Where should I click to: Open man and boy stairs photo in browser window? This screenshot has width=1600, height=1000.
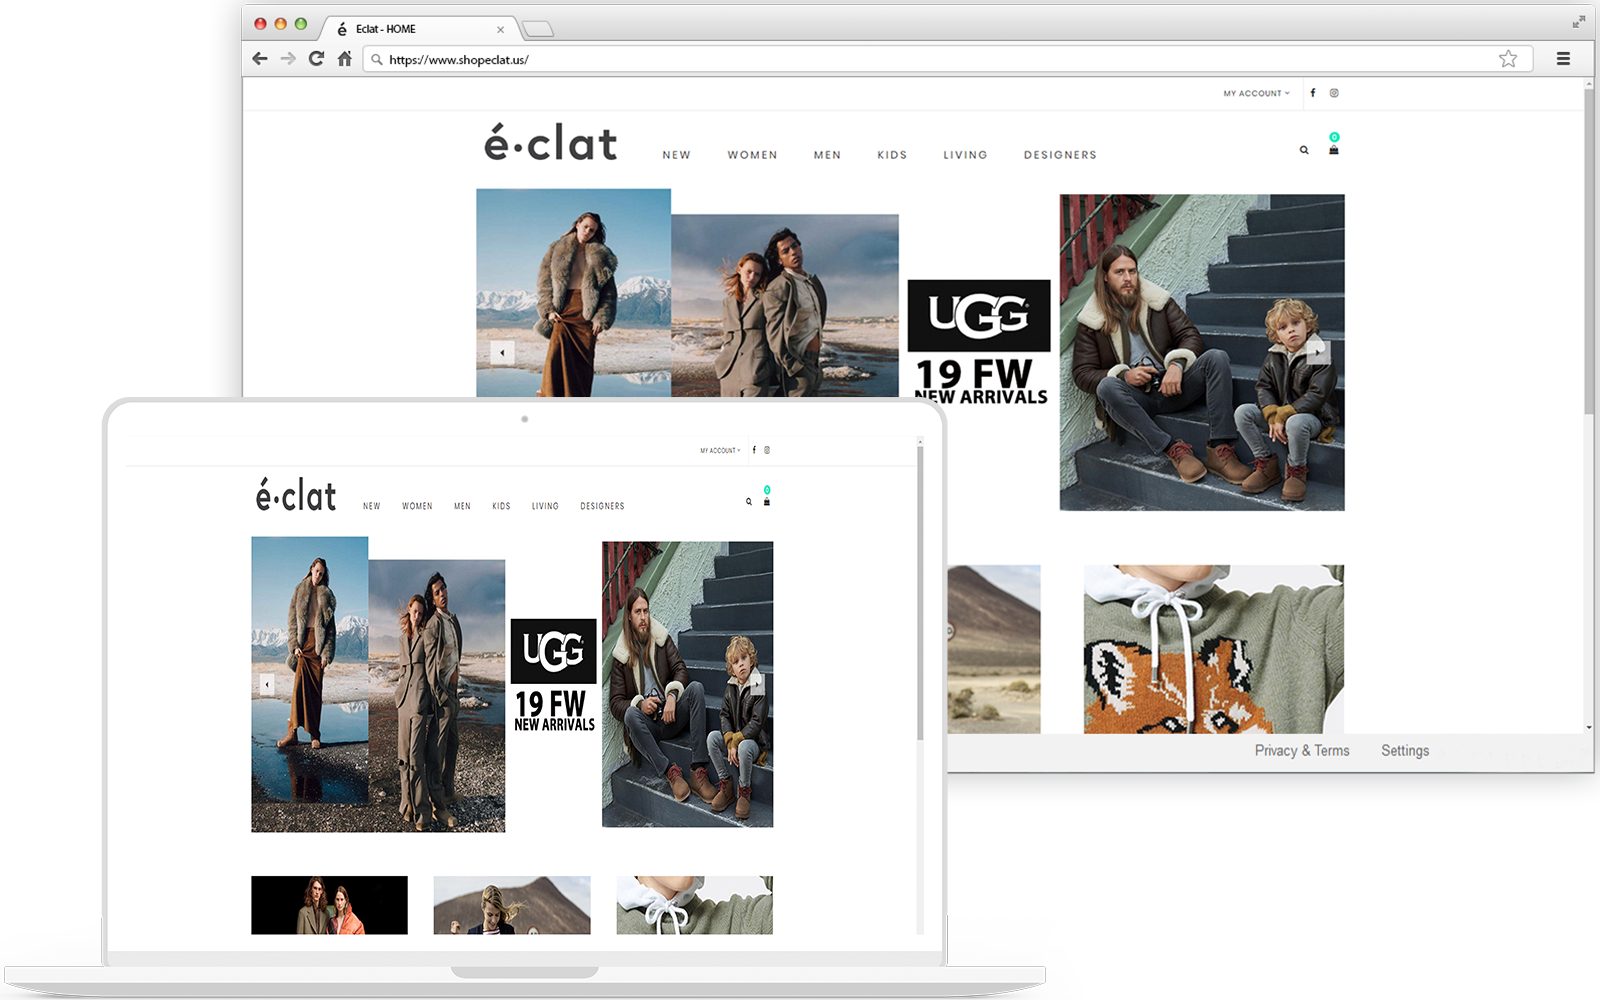[1202, 352]
